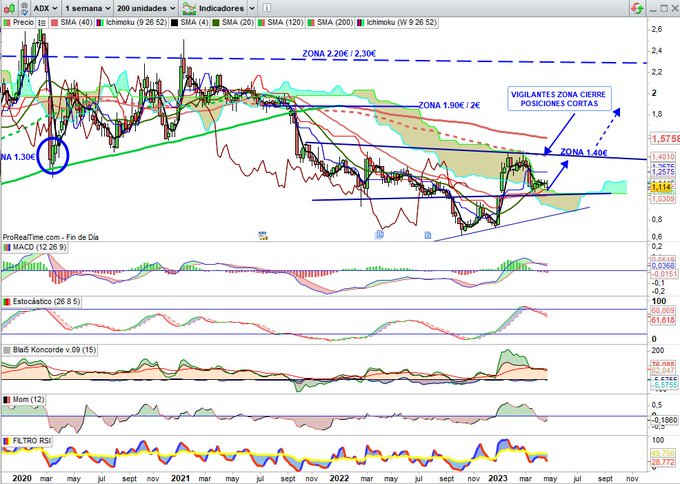680x484 pixels.
Task: Click the Precio color icon
Action: pyautogui.click(x=7, y=22)
